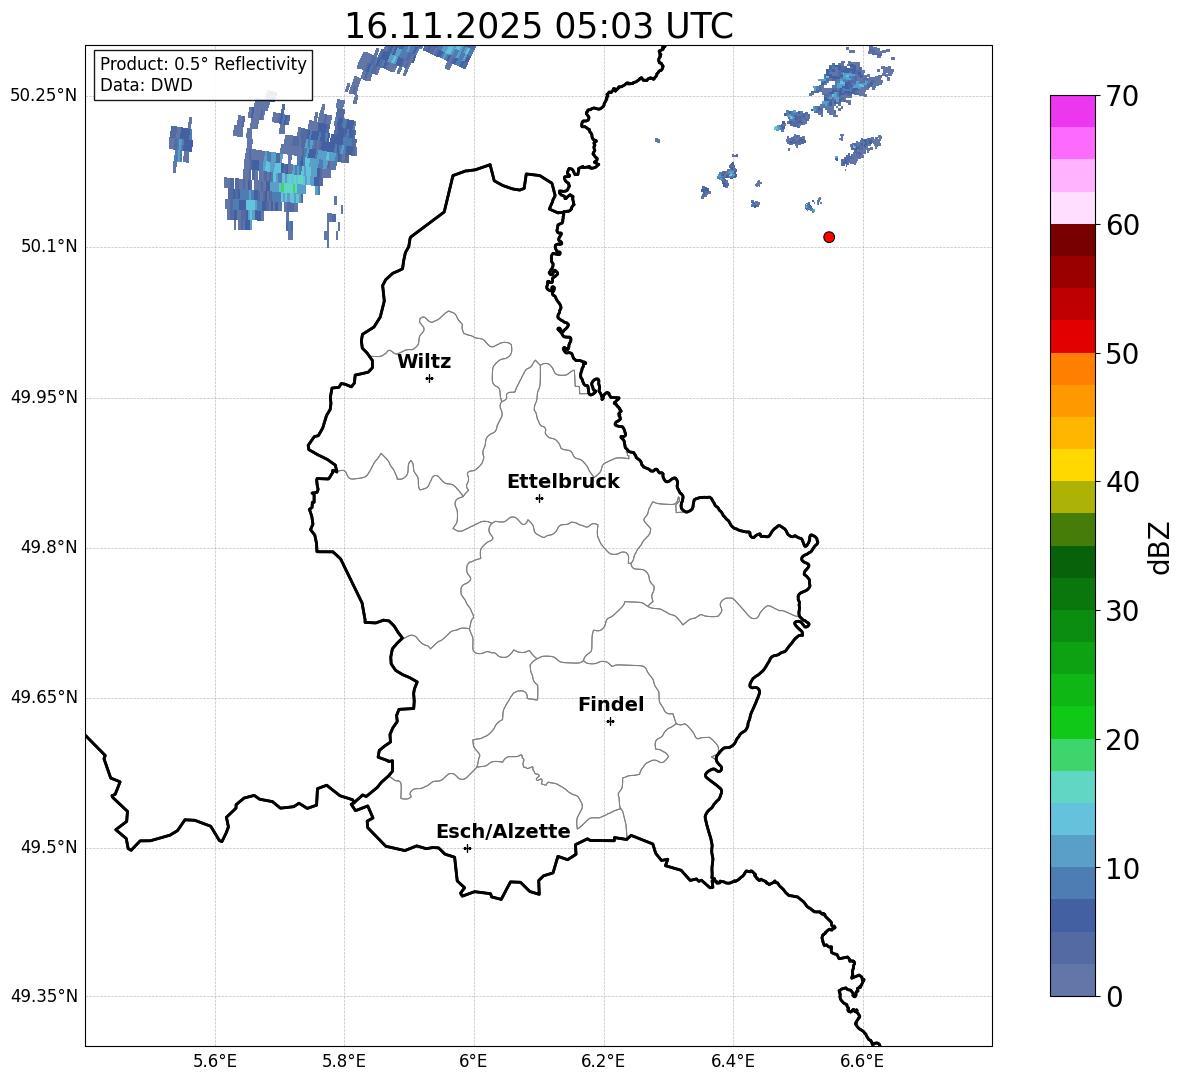Click the Findel station cross marker
Viewport: 1184px width, 1081px height.
(x=610, y=722)
